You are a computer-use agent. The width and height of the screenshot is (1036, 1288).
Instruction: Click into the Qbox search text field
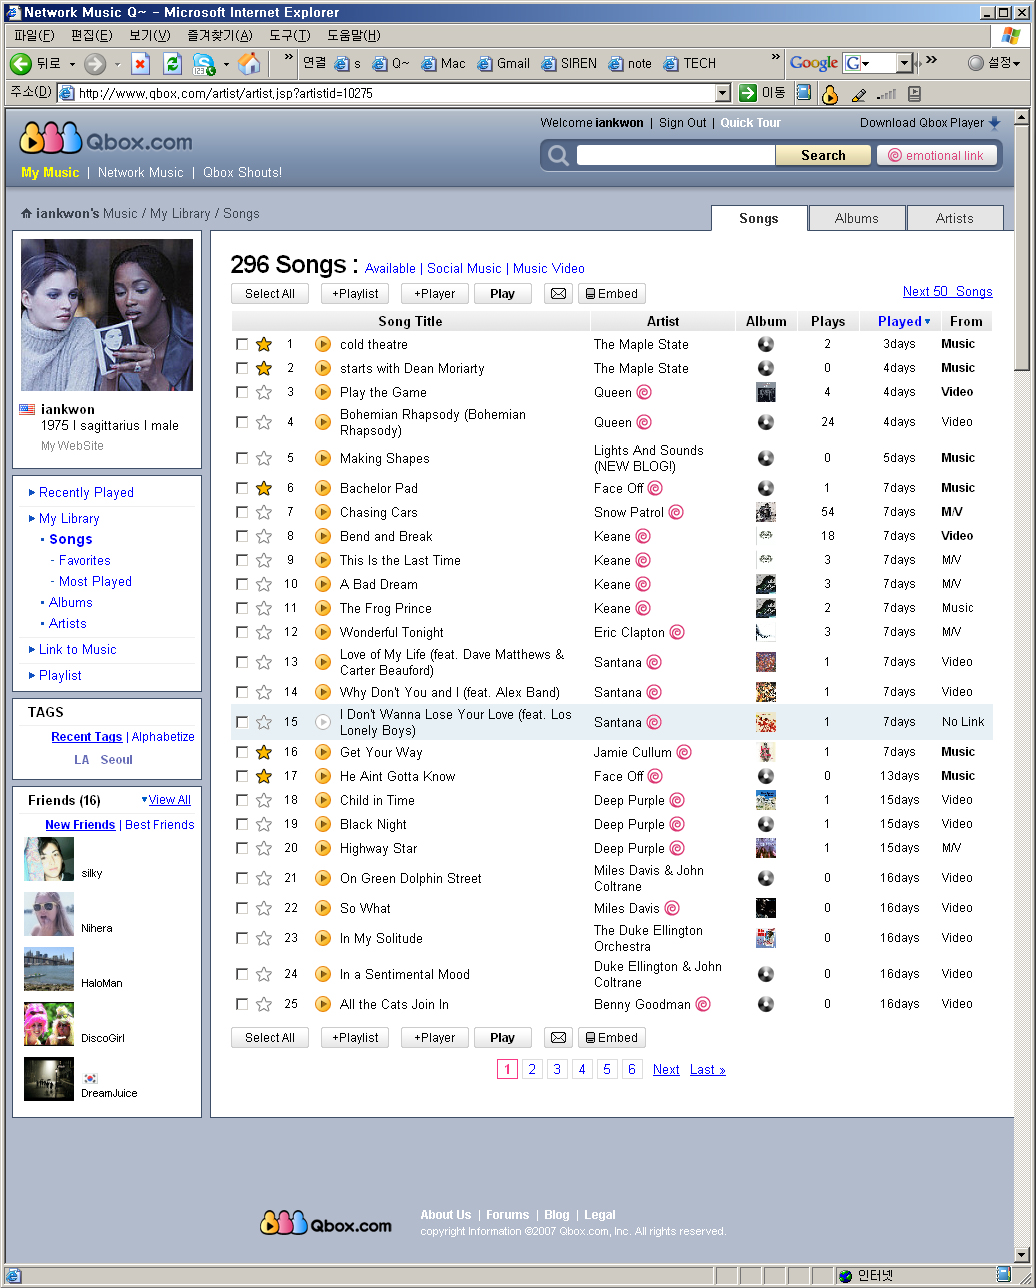tap(675, 155)
